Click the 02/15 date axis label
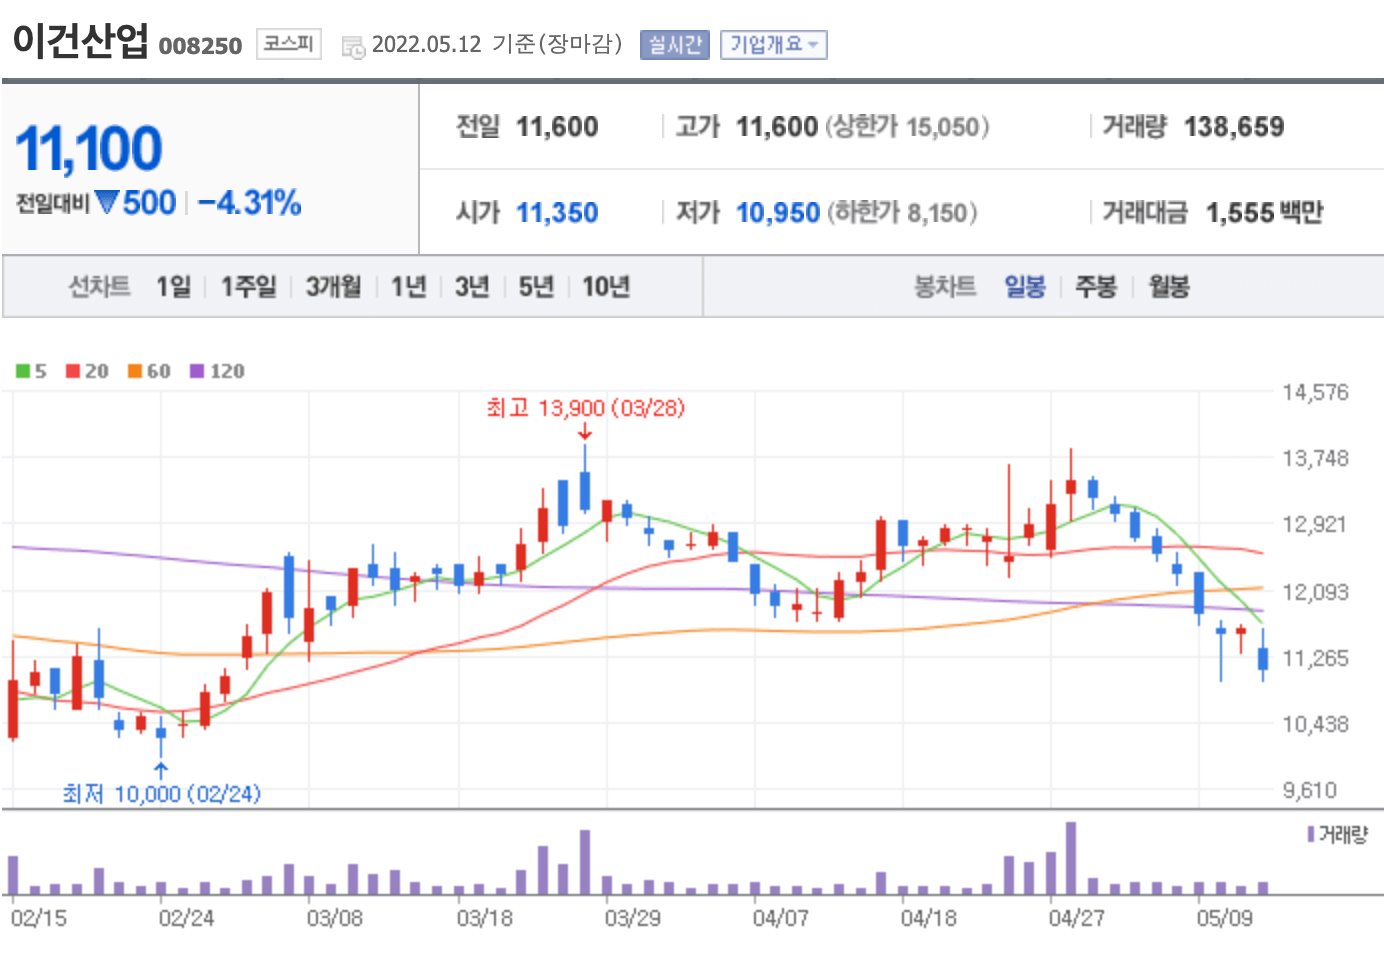Viewport: 1384px width, 954px height. point(39,918)
